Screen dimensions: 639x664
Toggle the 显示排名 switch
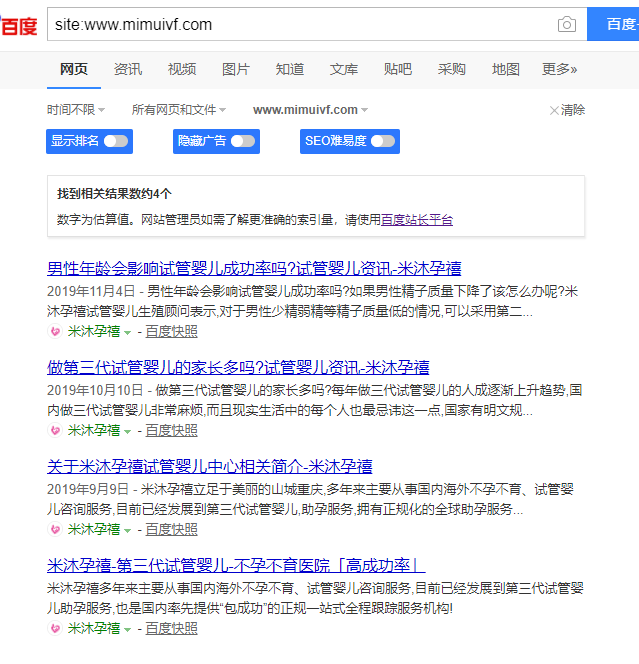tap(116, 141)
